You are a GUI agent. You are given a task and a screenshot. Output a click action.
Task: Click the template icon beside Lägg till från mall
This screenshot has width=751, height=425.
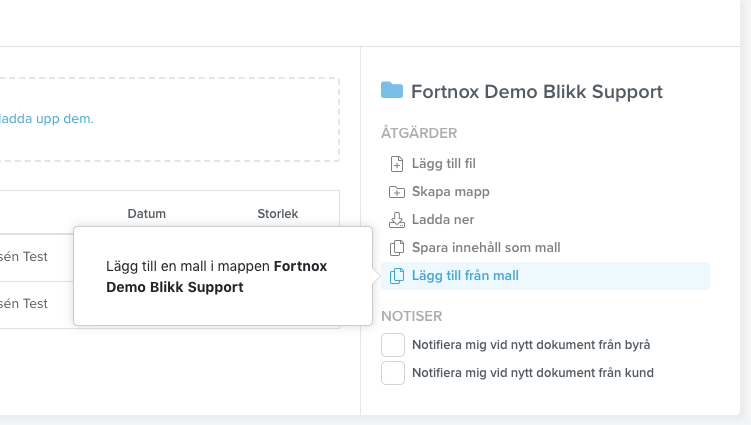pyautogui.click(x=397, y=276)
